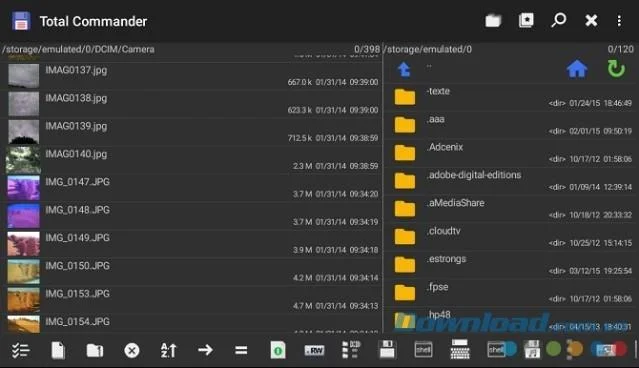The width and height of the screenshot is (639, 368).
Task: Tap the shell icon with blue circle
Action: 502,349
